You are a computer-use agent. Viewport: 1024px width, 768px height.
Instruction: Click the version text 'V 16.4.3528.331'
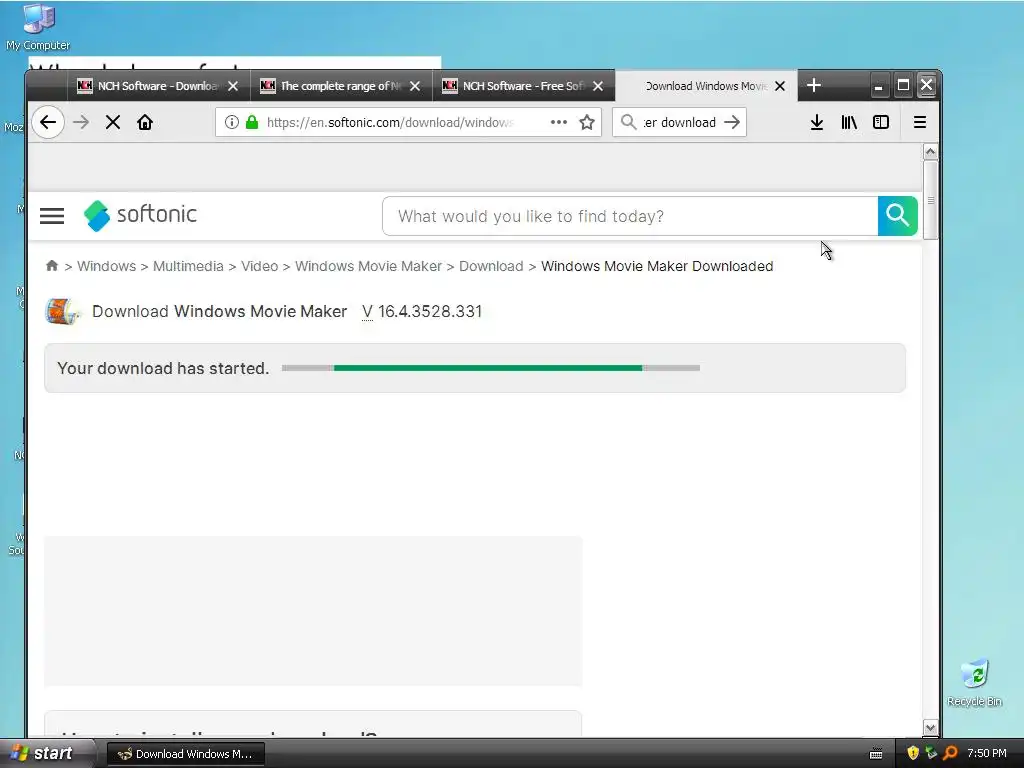(x=422, y=312)
